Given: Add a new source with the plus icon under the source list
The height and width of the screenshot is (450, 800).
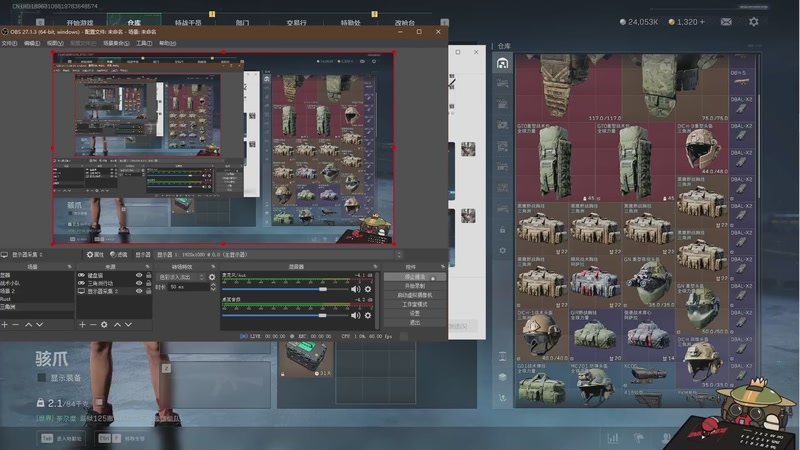Looking at the screenshot, I should point(82,324).
